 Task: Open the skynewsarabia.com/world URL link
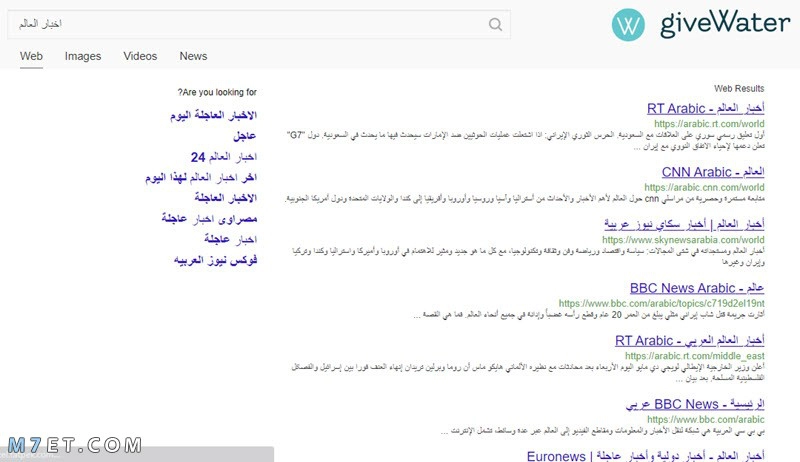click(x=683, y=240)
